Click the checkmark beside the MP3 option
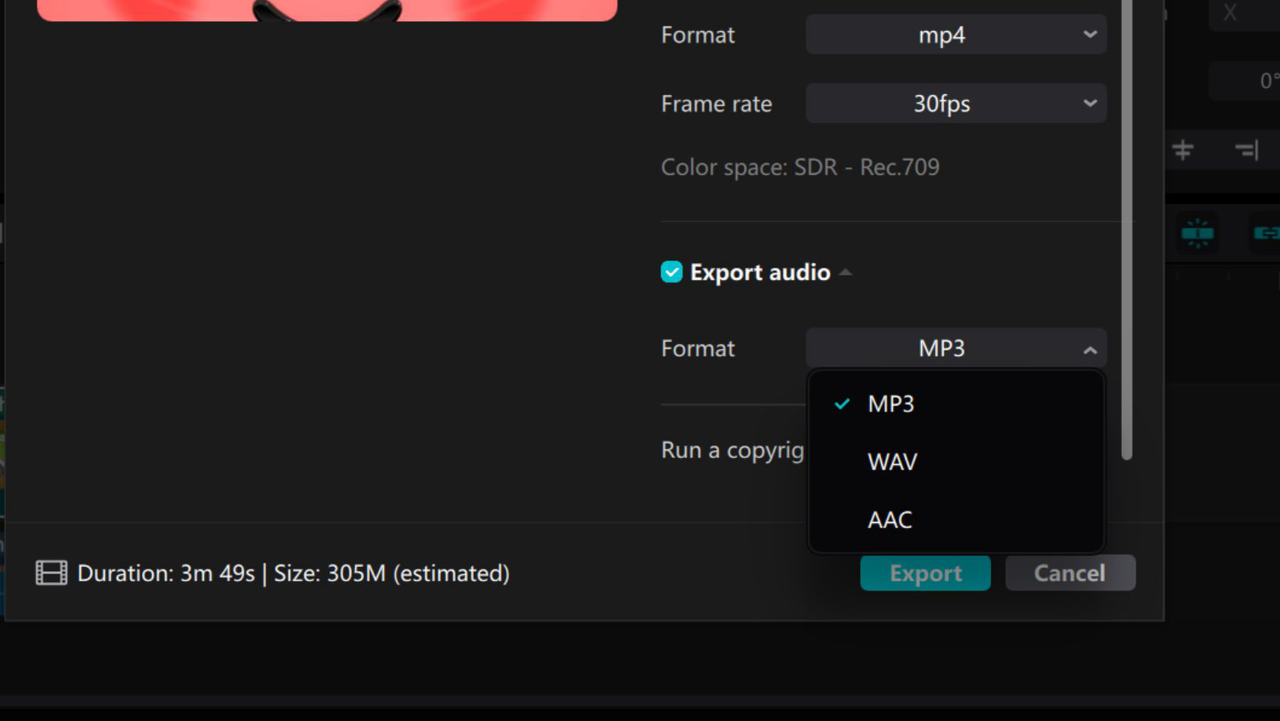The width and height of the screenshot is (1280, 721). pos(842,404)
